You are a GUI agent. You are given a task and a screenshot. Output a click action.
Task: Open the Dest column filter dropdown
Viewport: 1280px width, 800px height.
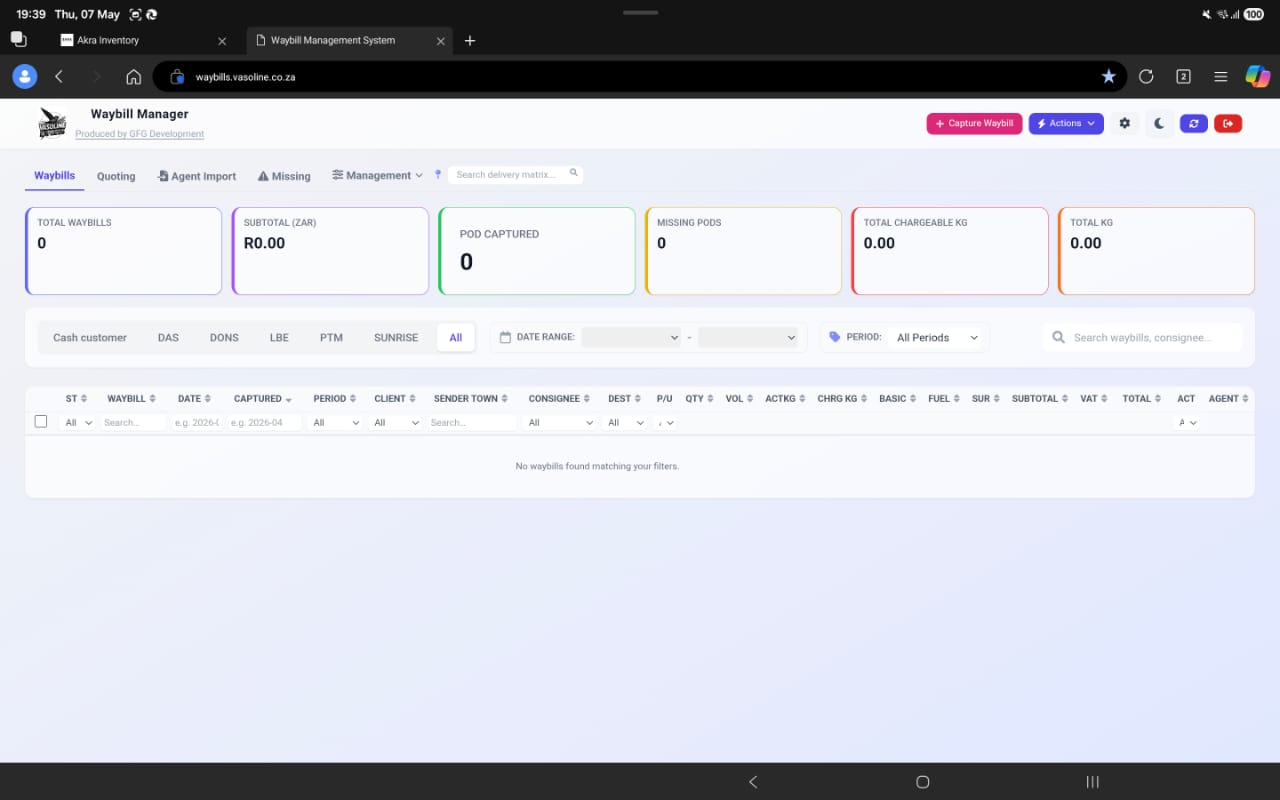tap(625, 423)
